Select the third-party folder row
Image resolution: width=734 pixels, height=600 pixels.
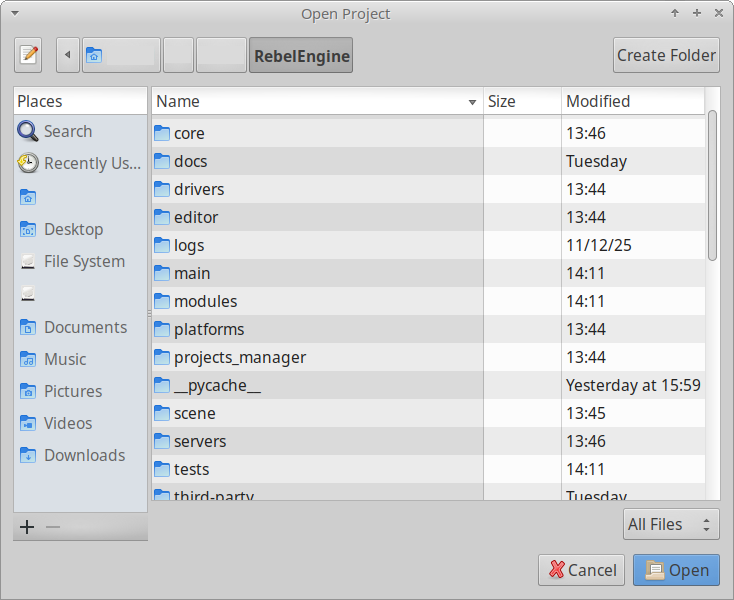[428, 492]
